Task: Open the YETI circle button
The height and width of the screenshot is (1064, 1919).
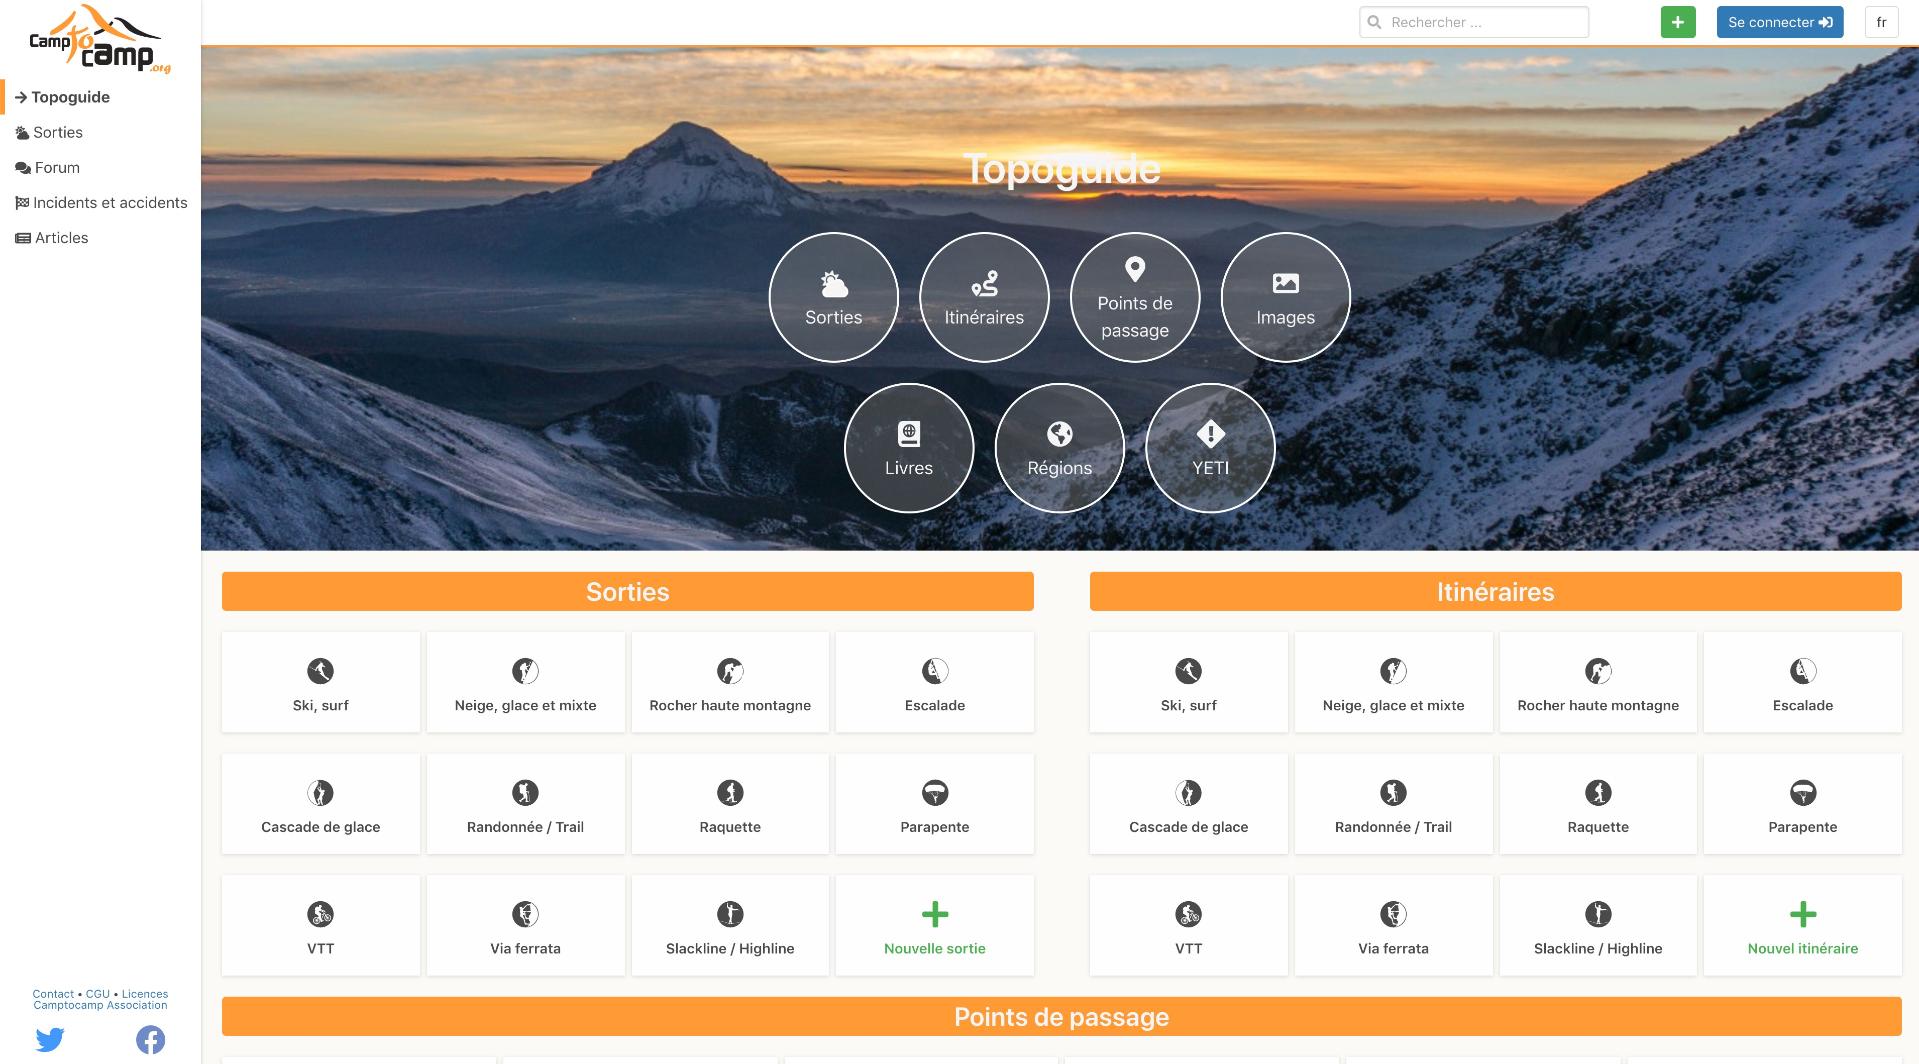Action: (x=1210, y=448)
